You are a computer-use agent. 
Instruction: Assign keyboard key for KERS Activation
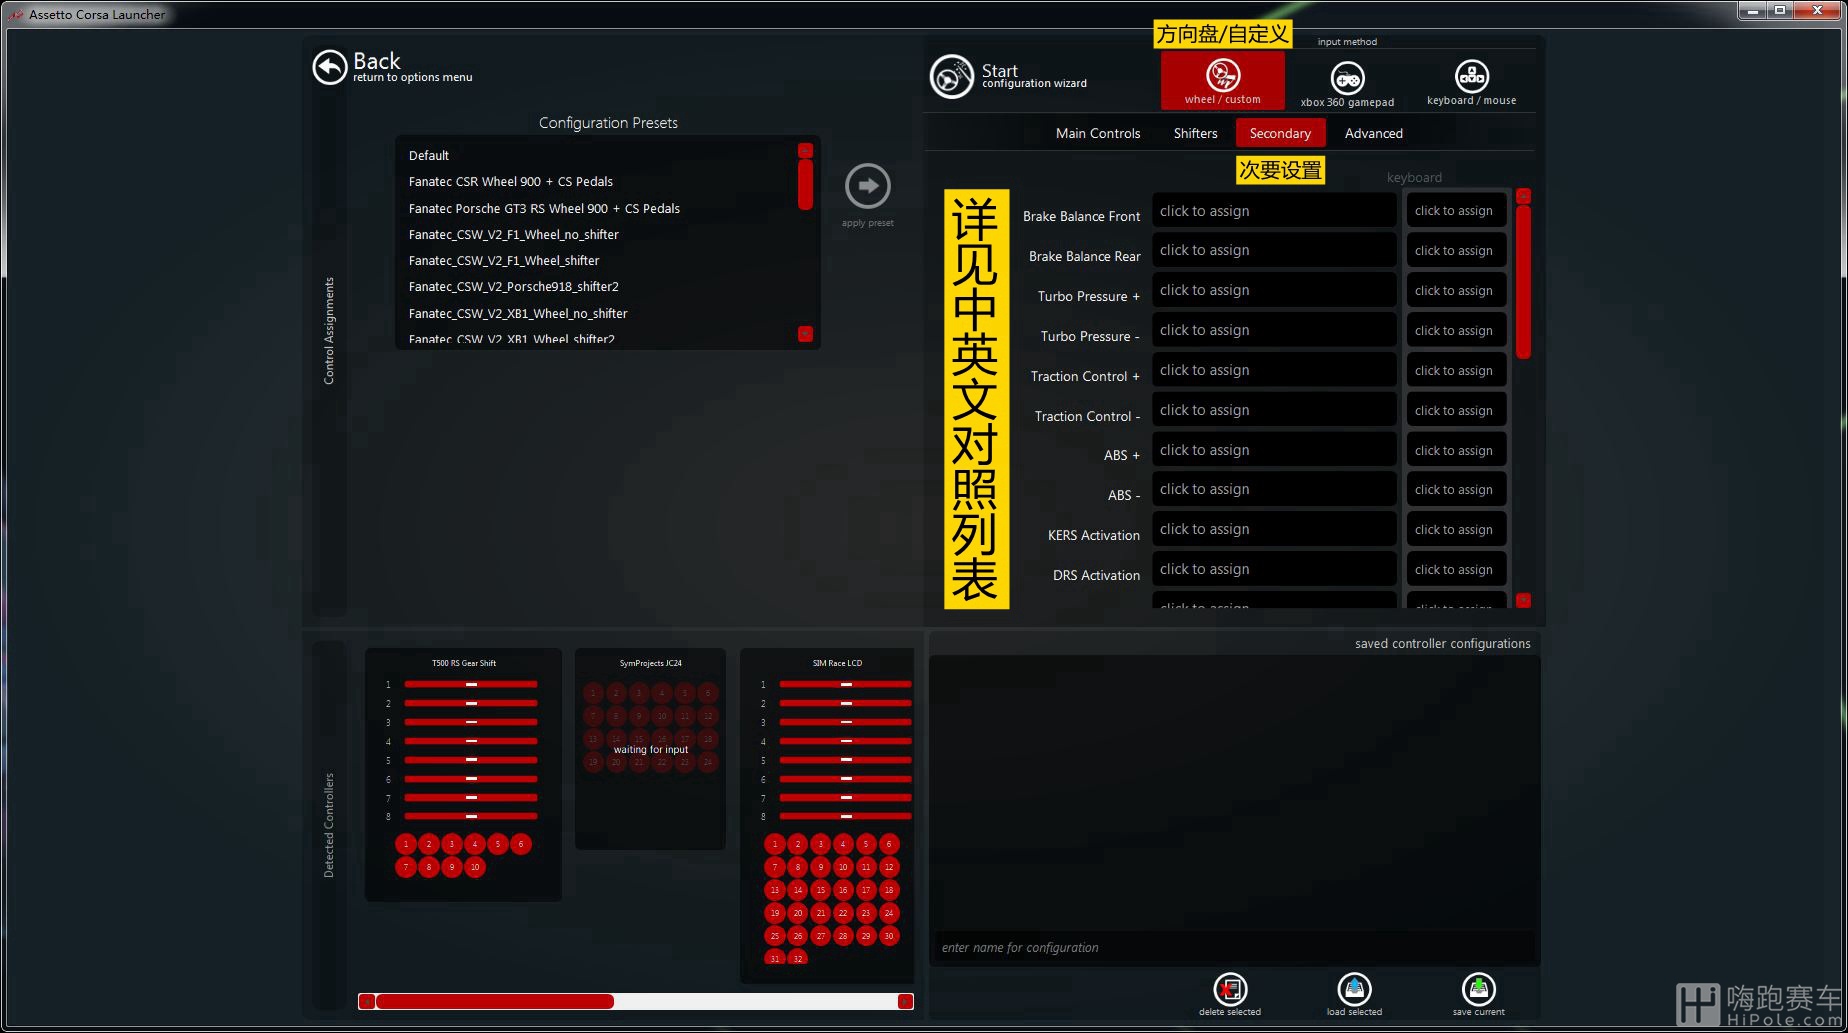pos(1456,529)
